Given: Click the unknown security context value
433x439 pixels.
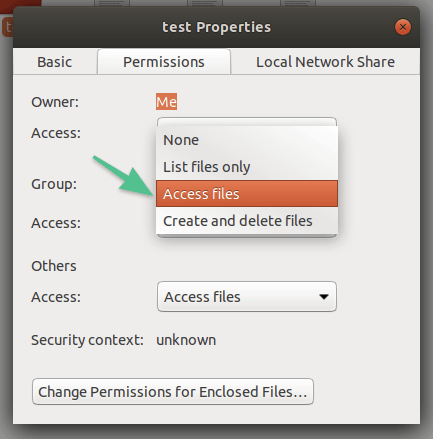Looking at the screenshot, I should click(x=186, y=340).
